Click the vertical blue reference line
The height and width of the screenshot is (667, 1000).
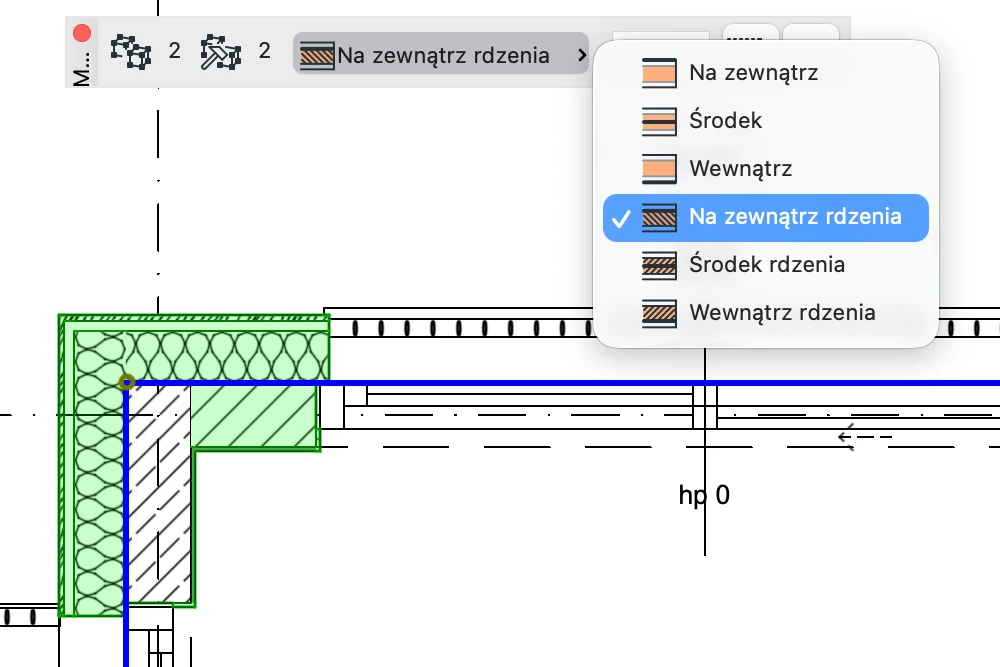pyautogui.click(x=126, y=520)
